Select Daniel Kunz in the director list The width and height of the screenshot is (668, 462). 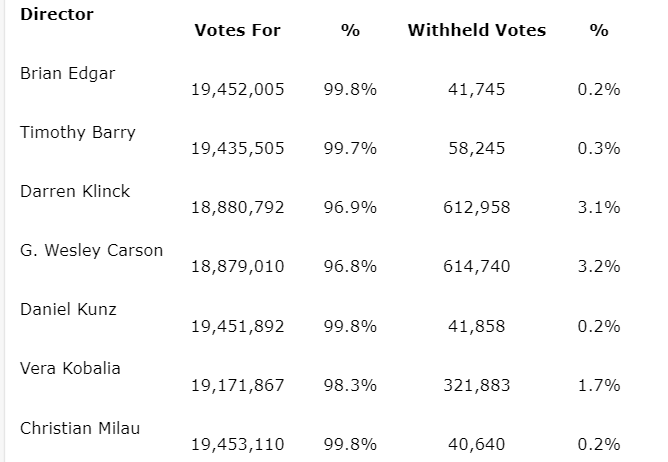click(x=68, y=309)
